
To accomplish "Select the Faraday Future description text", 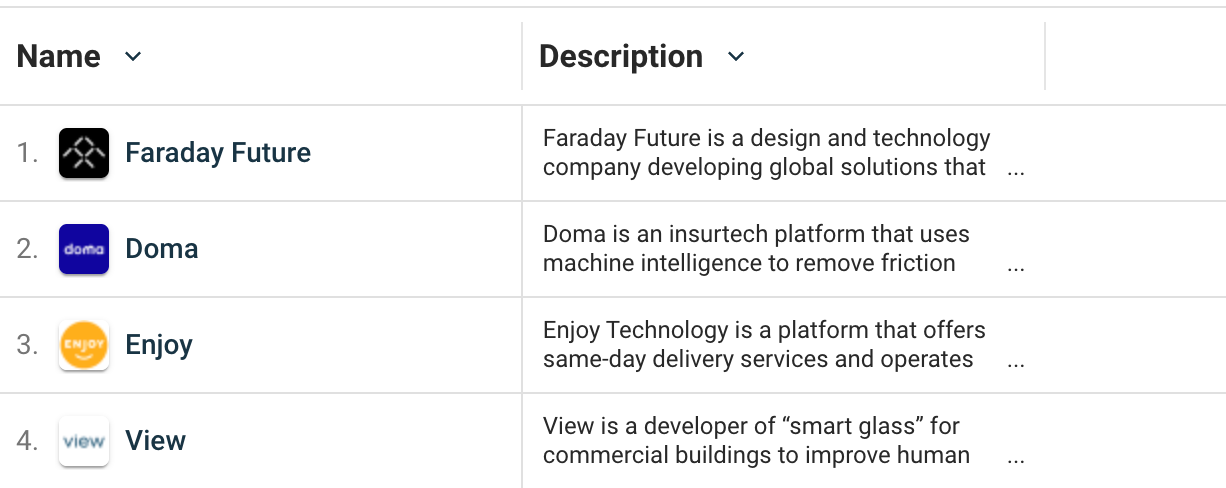I will coord(767,152).
